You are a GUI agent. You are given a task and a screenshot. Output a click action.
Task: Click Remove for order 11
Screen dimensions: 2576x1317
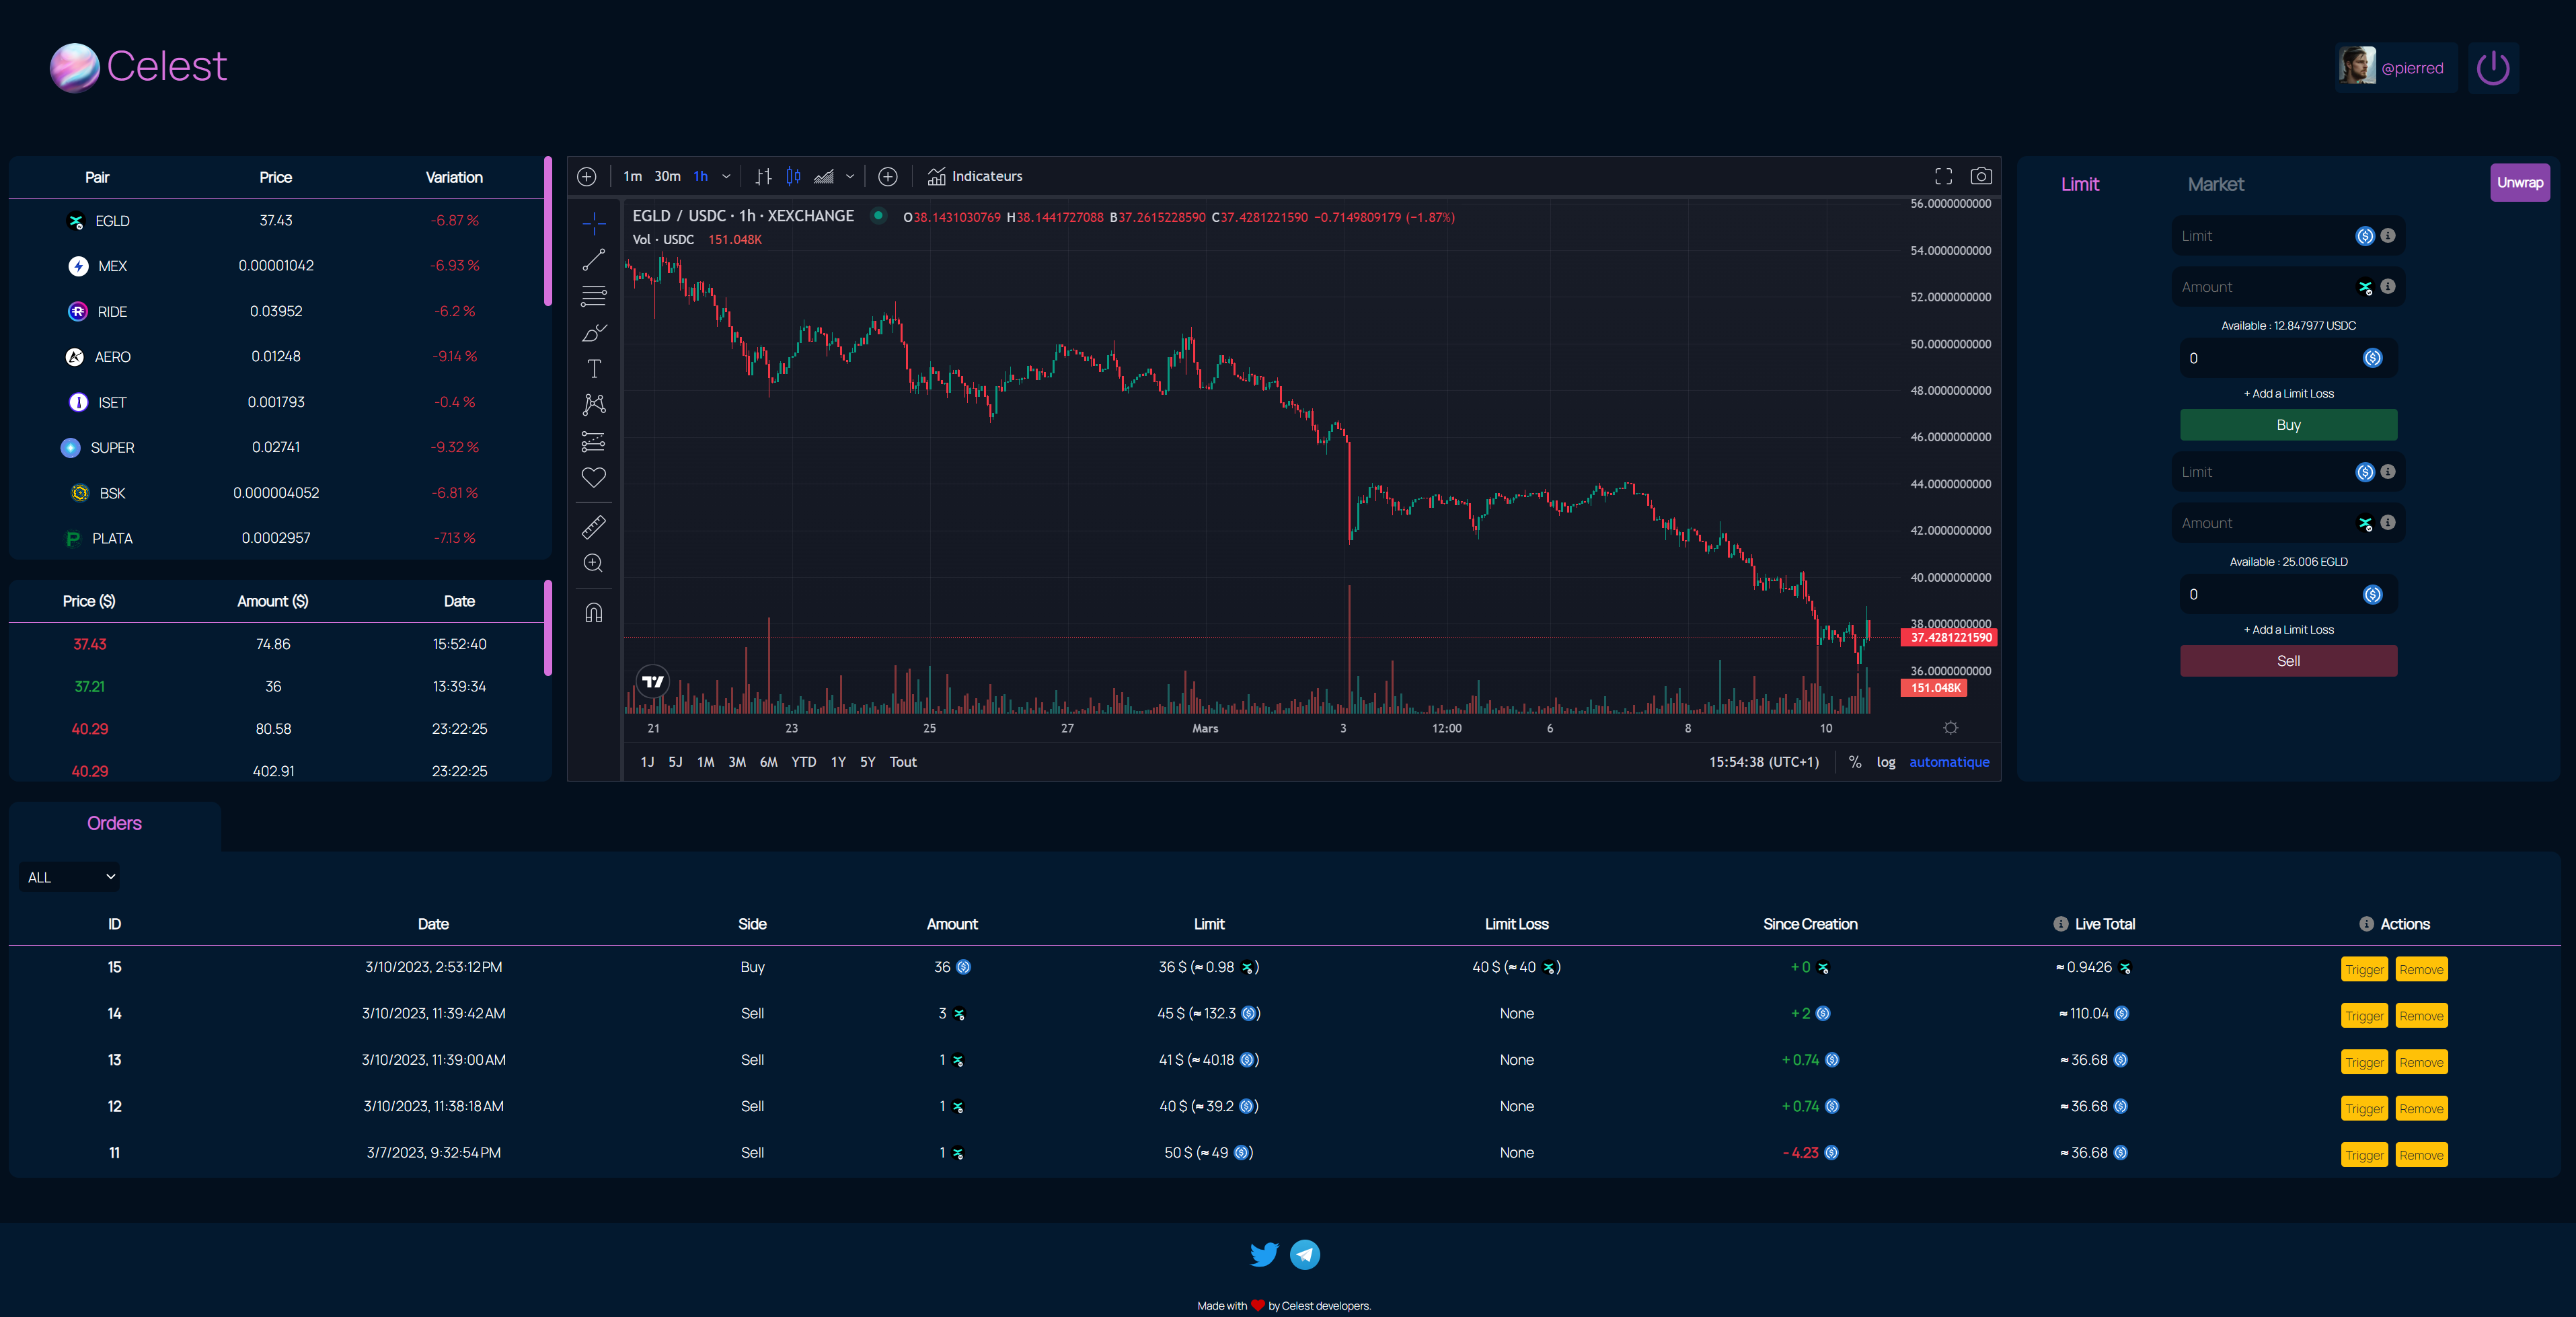2421,1155
